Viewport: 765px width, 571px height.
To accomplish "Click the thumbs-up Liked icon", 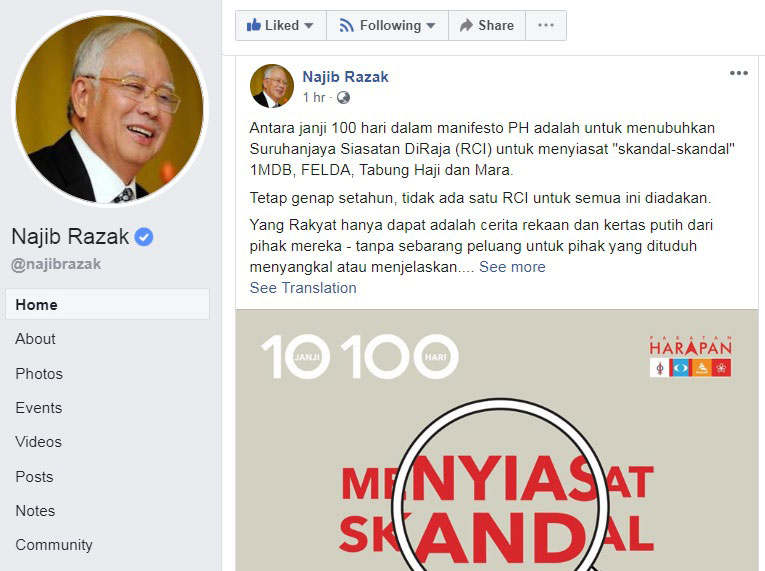I will pyautogui.click(x=253, y=25).
